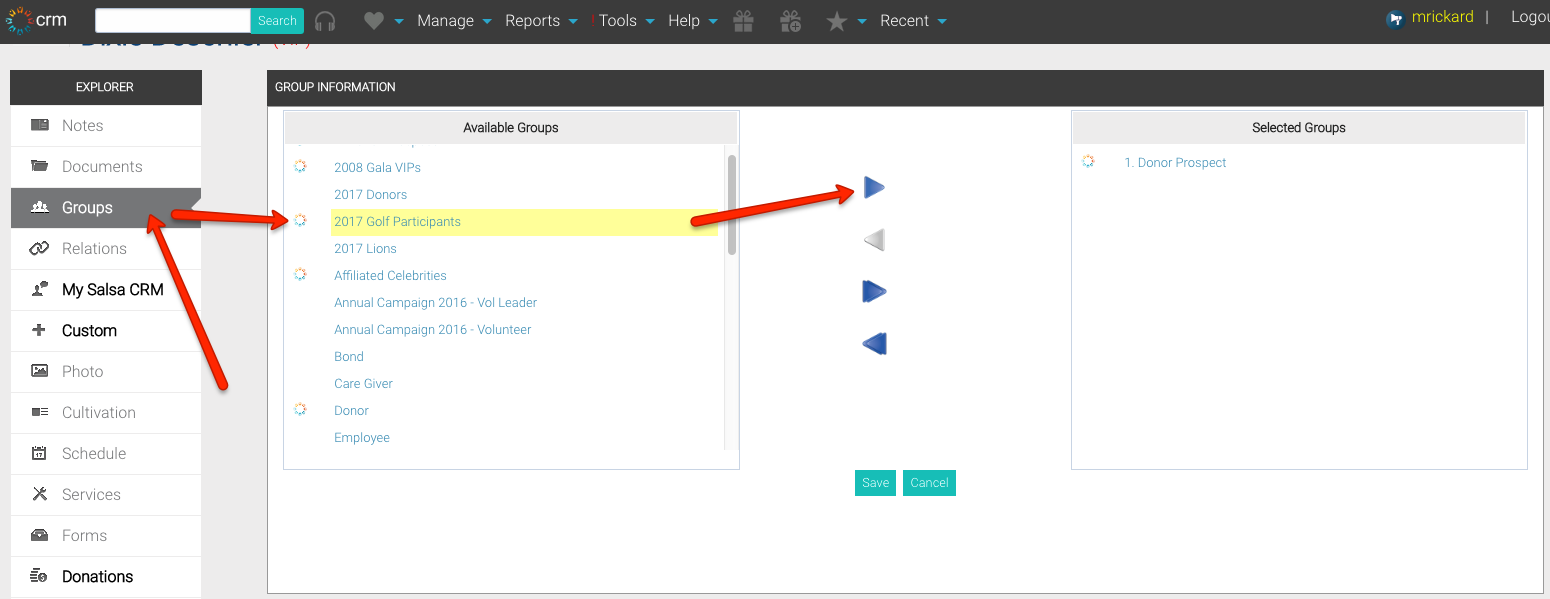Screen dimensions: 1550x599
Task: Click the grey single left arrow
Action: 874,240
